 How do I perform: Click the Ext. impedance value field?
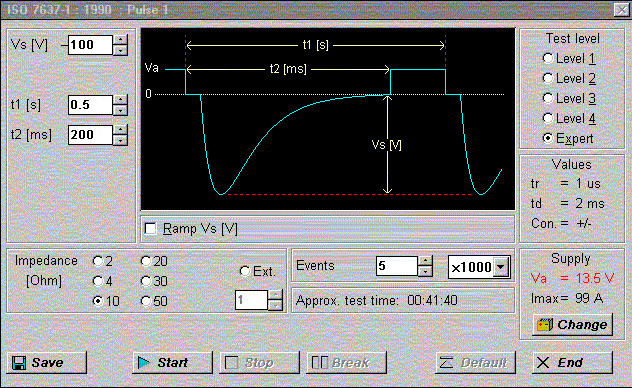(251, 300)
